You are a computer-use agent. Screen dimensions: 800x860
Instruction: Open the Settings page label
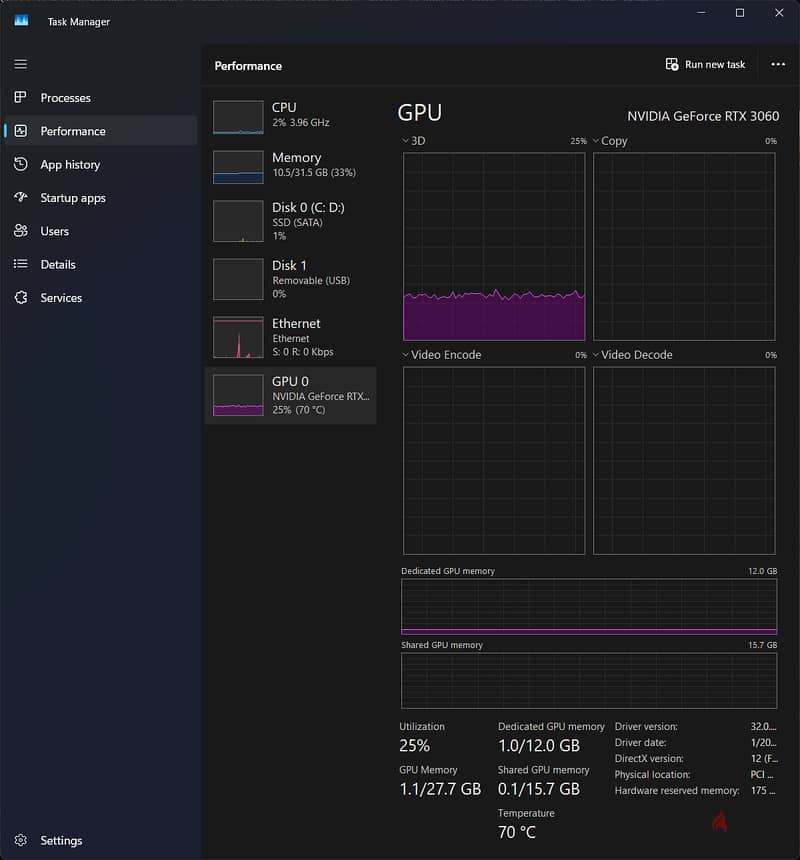[61, 840]
